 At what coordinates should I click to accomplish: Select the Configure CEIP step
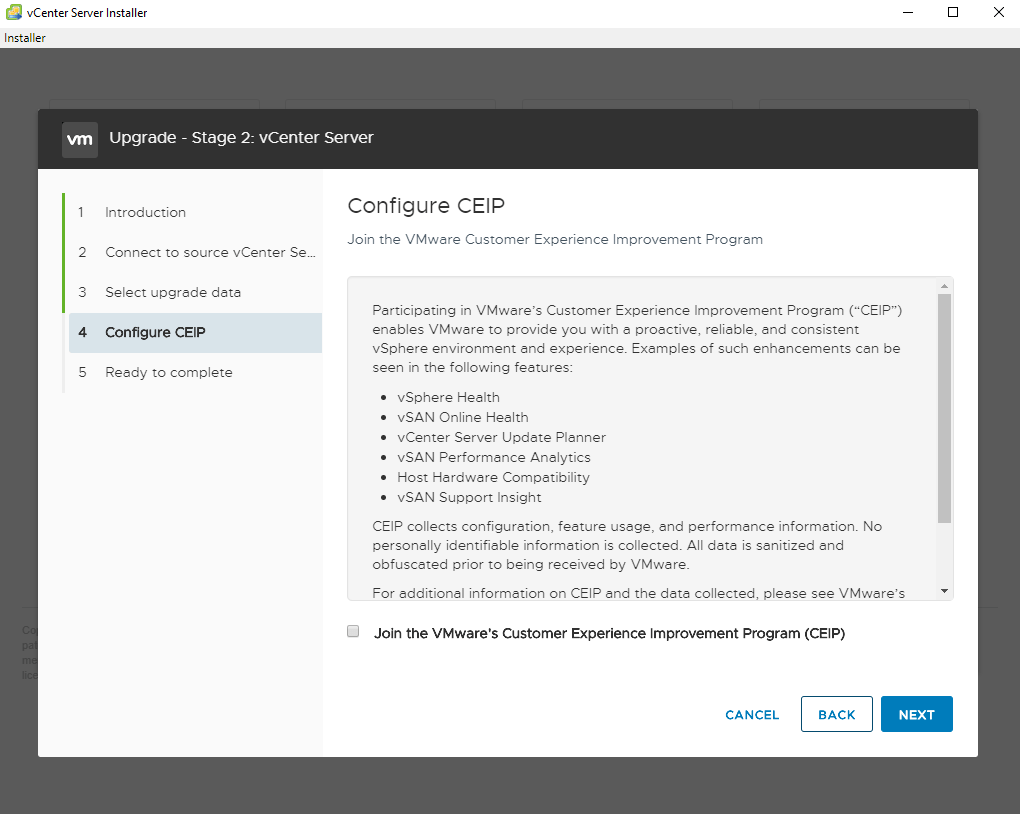[x=155, y=332]
